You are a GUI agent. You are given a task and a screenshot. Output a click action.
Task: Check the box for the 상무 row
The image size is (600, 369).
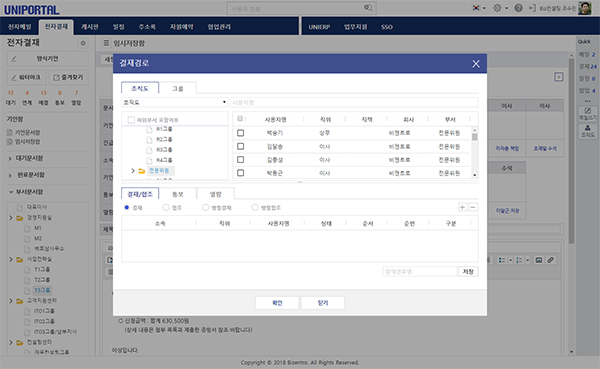(240, 133)
